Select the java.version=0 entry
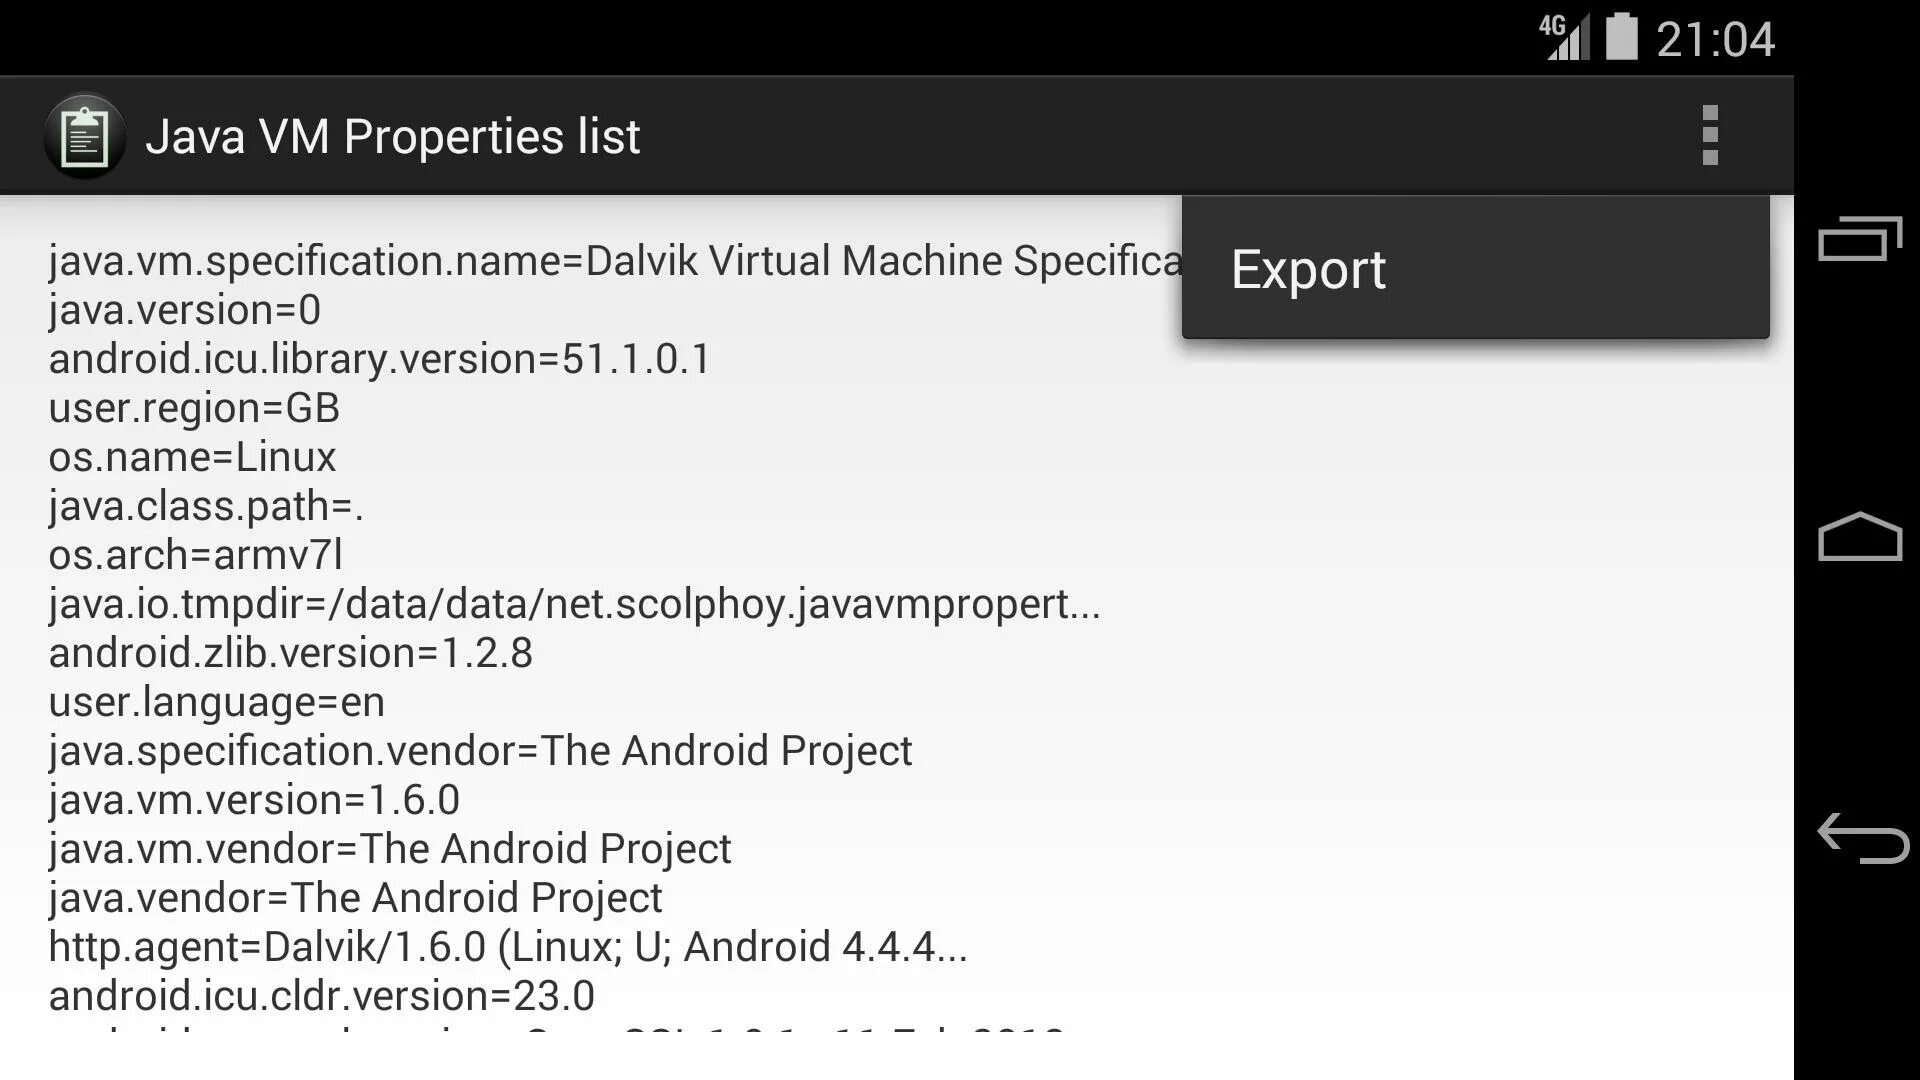The height and width of the screenshot is (1080, 1920). (x=185, y=310)
